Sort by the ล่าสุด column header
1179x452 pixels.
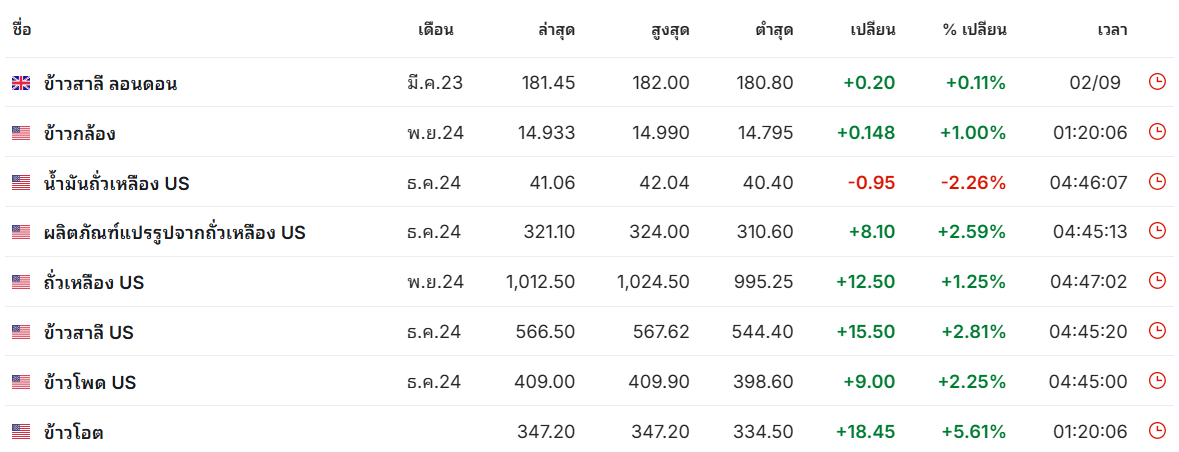click(x=556, y=29)
